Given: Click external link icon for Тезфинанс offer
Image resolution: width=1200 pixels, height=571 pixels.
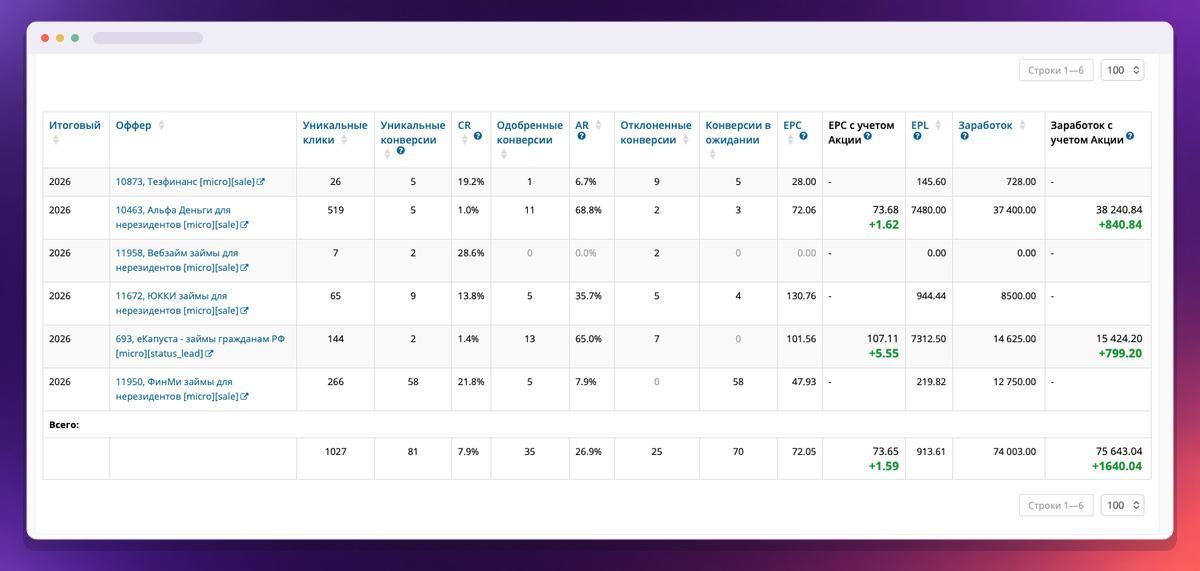Looking at the screenshot, I should 261,182.
